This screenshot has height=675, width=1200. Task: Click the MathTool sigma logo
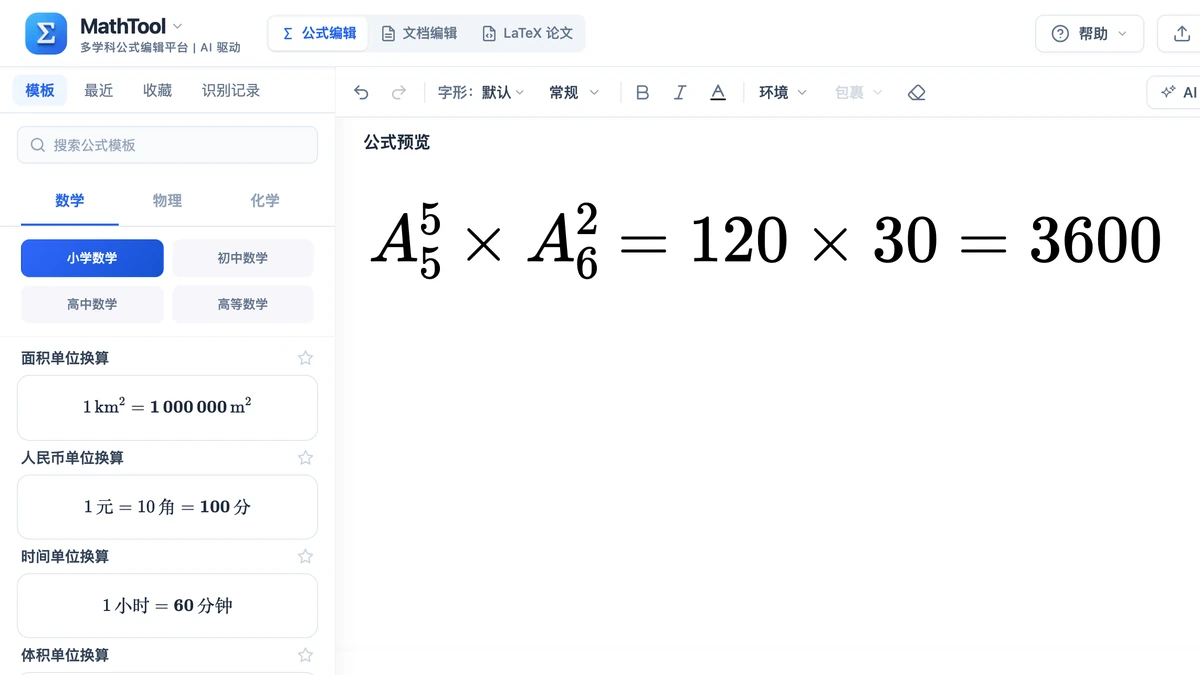[x=46, y=34]
